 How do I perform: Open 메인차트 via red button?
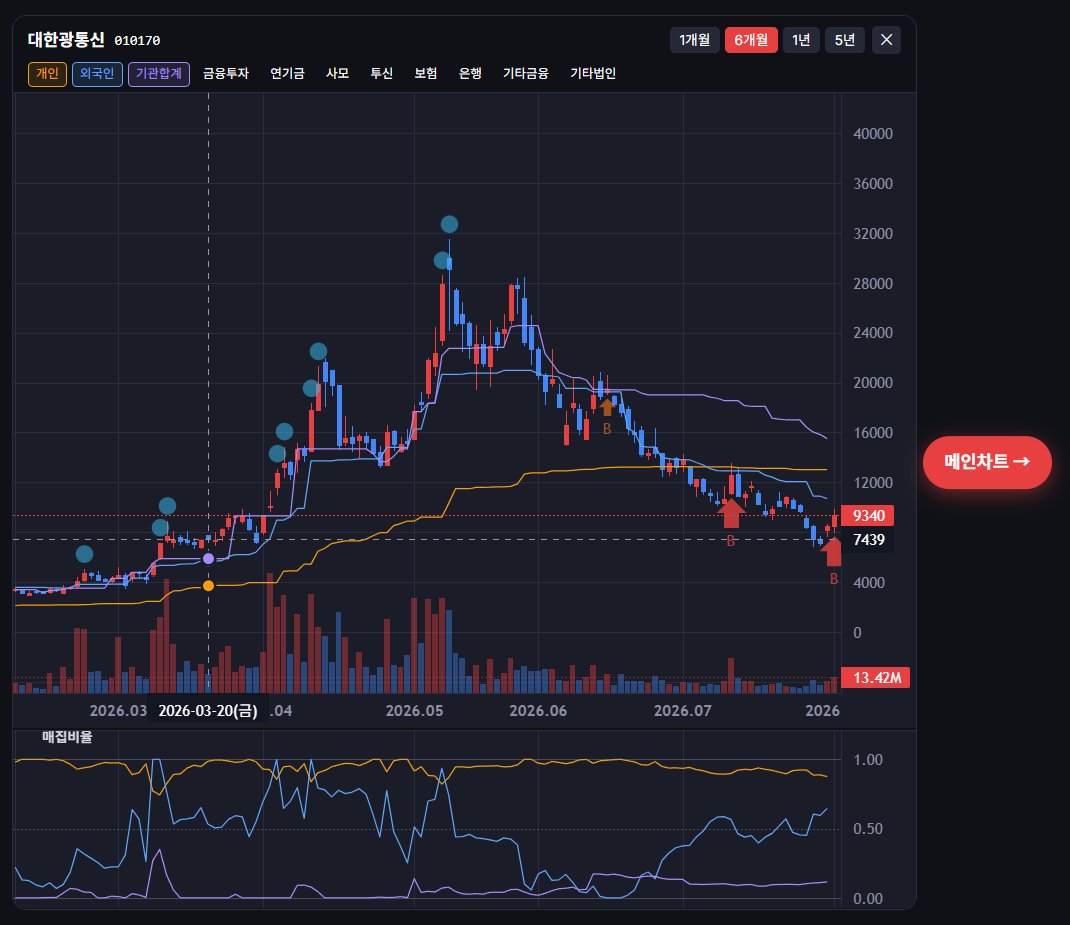(987, 462)
